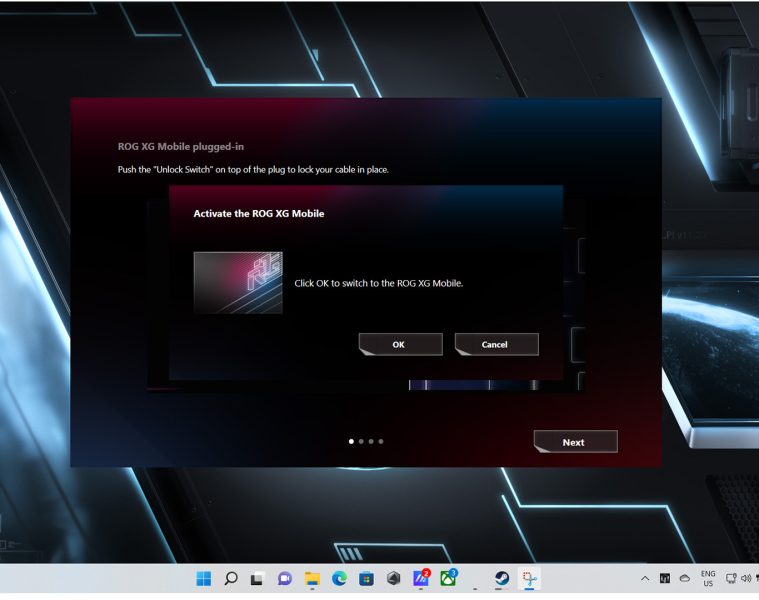Open the Windows Start menu
The image size is (759, 600).
pos(204,578)
